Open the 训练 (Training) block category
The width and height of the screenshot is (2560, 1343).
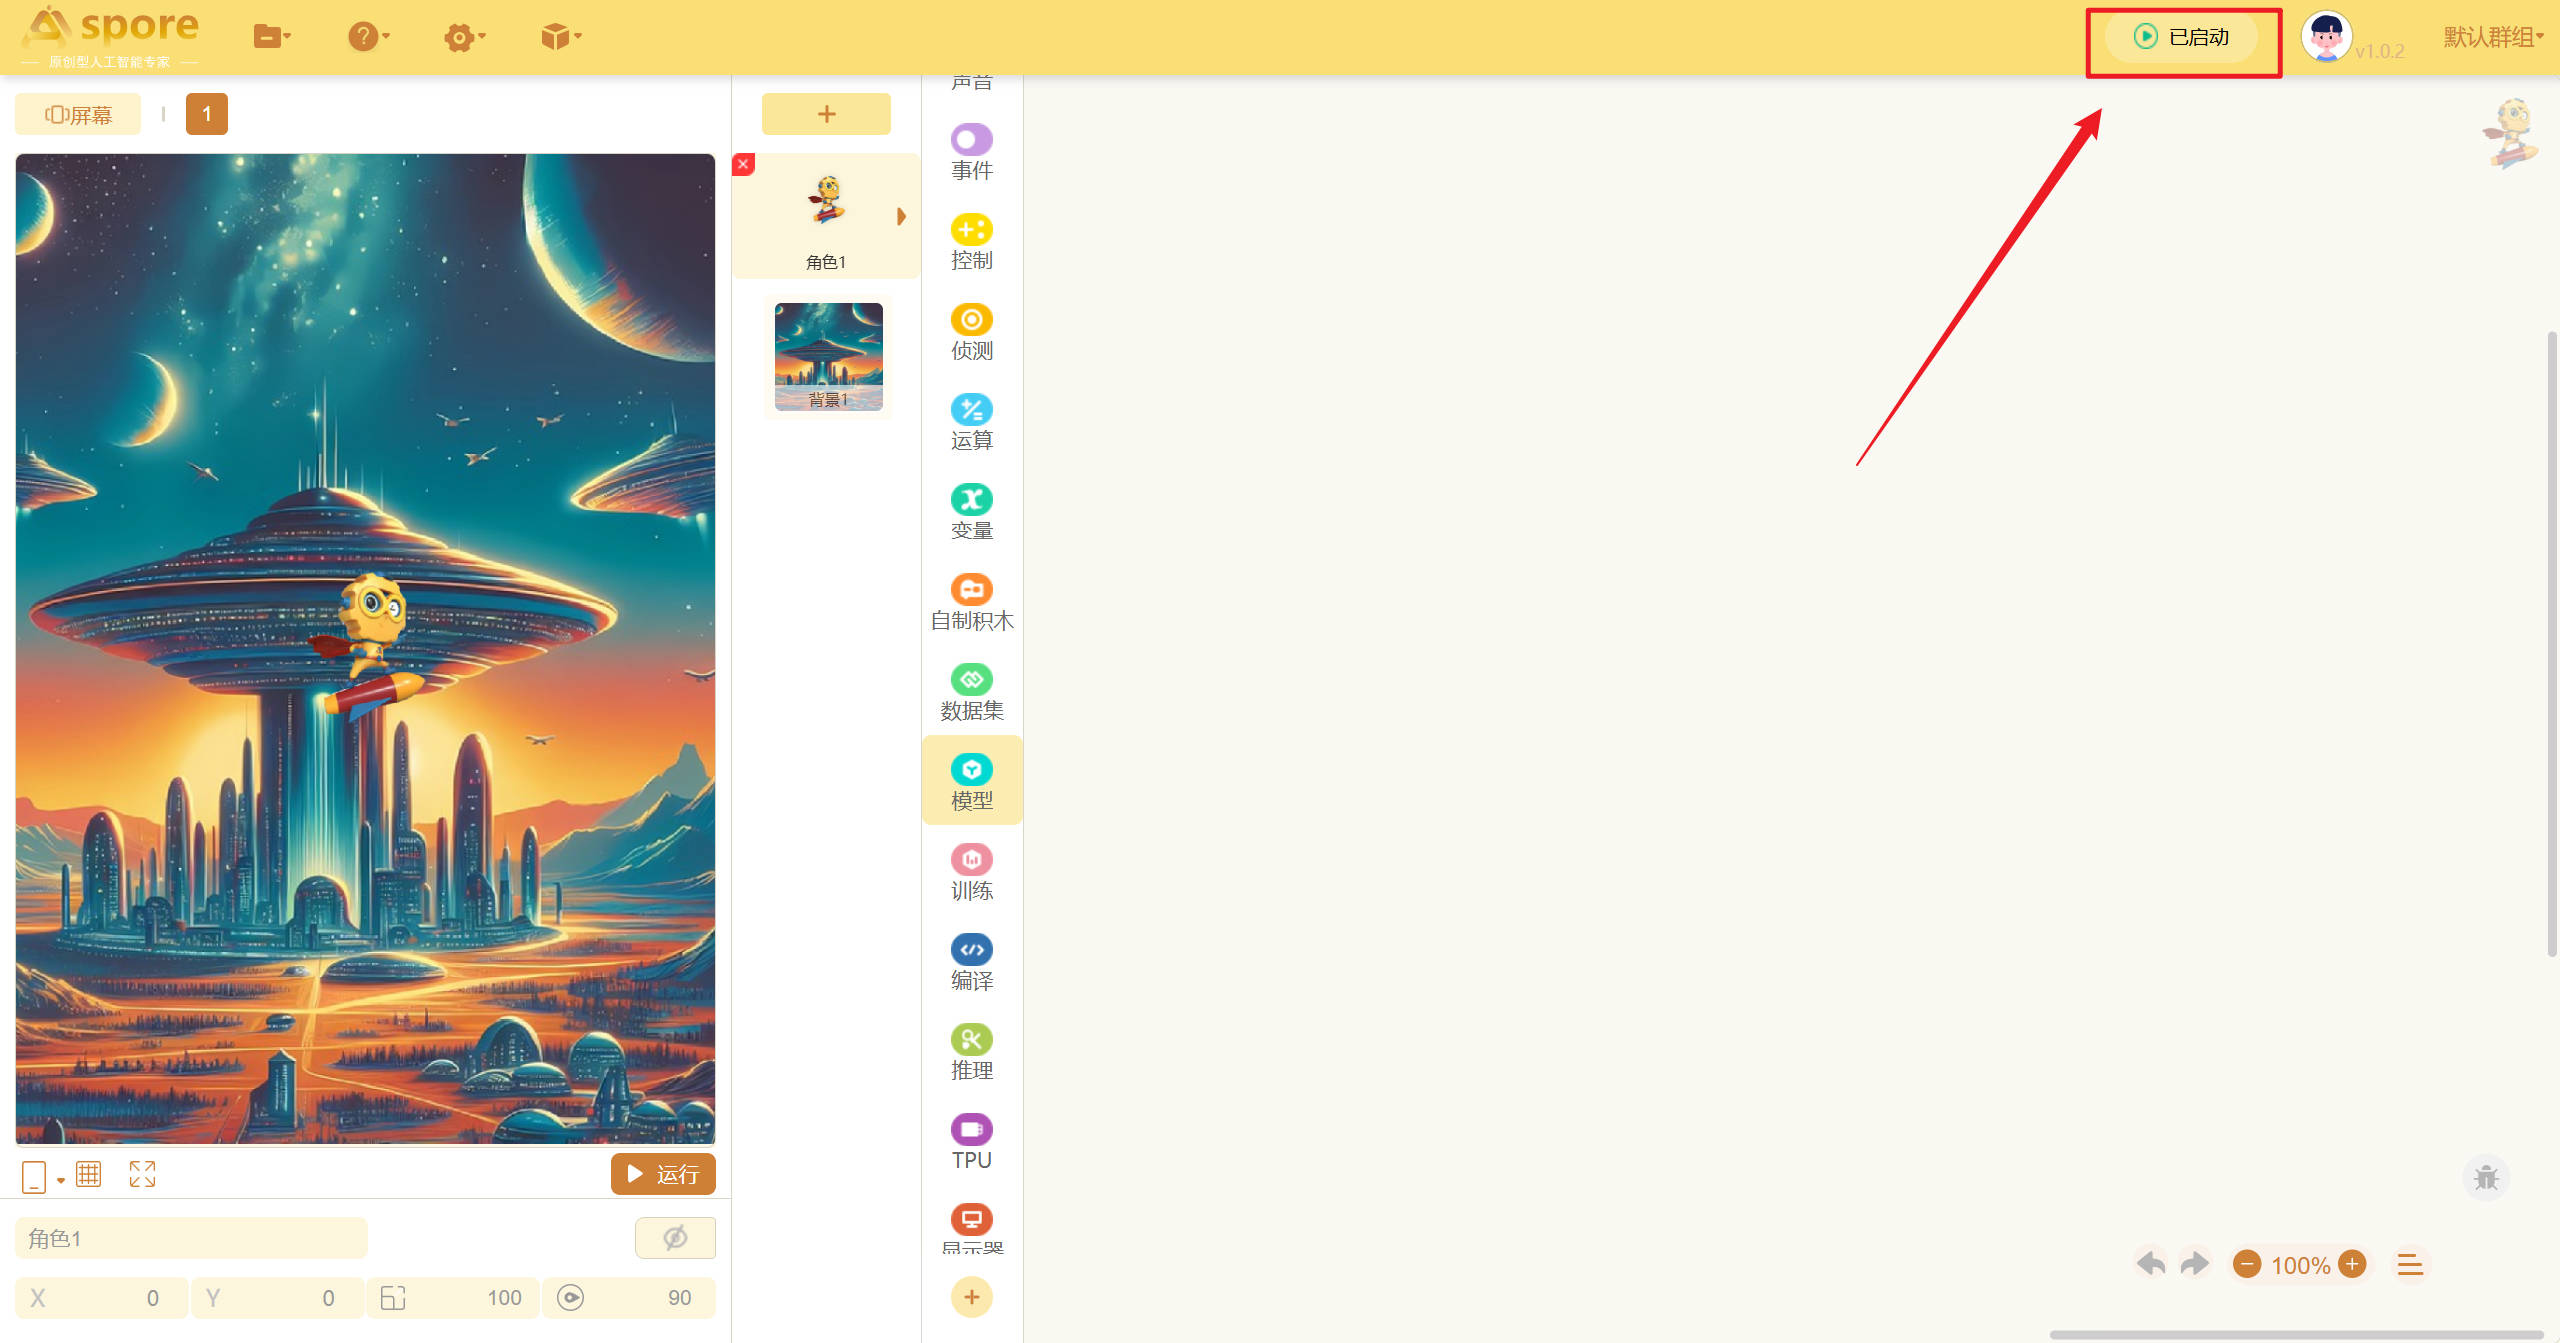(x=971, y=872)
